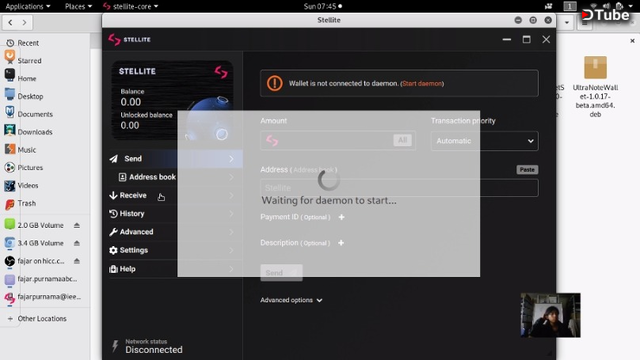Expand Advanced options
This screenshot has width=640, height=360.
(x=291, y=300)
